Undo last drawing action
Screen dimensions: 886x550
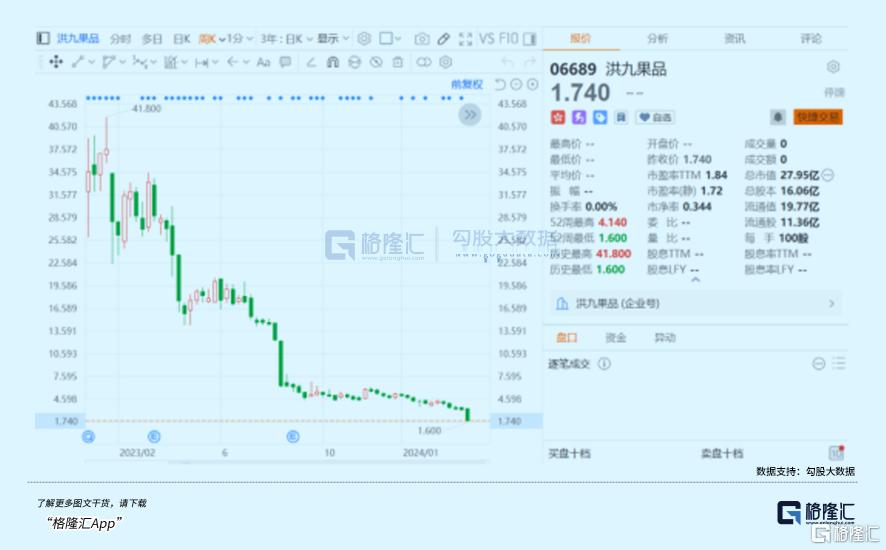click(508, 62)
